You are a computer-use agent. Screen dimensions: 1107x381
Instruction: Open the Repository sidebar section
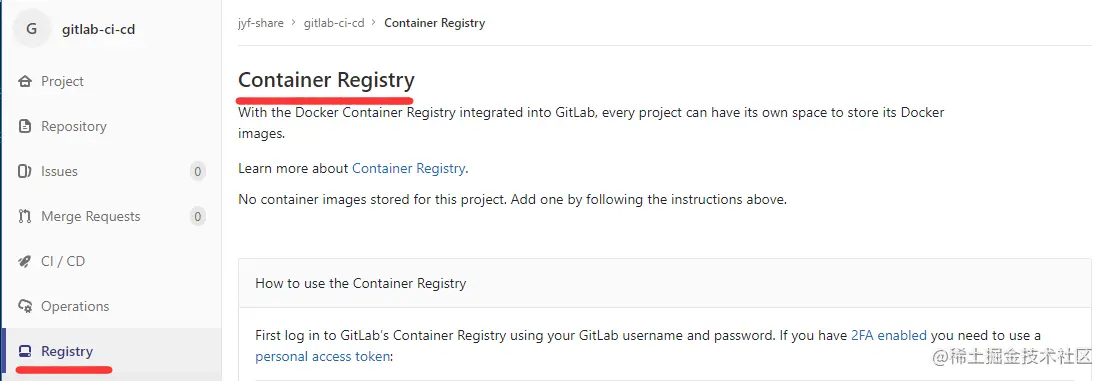tap(112, 126)
